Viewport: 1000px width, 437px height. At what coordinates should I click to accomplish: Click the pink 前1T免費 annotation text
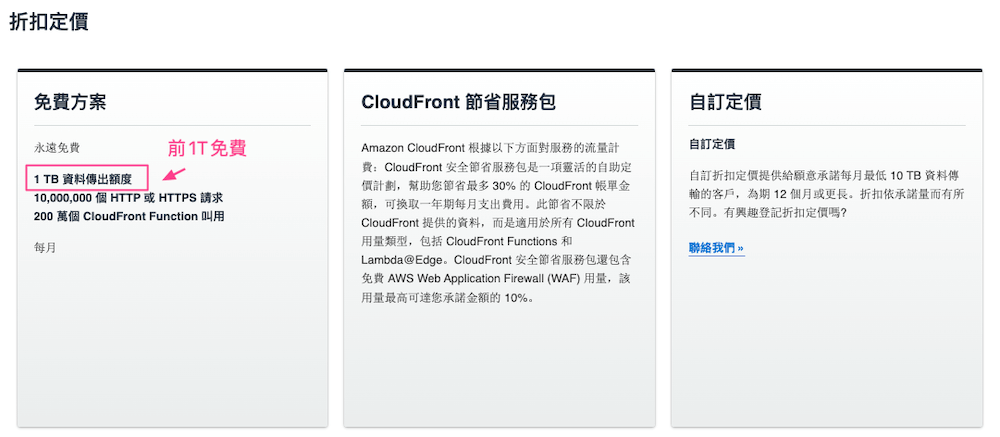click(x=207, y=149)
